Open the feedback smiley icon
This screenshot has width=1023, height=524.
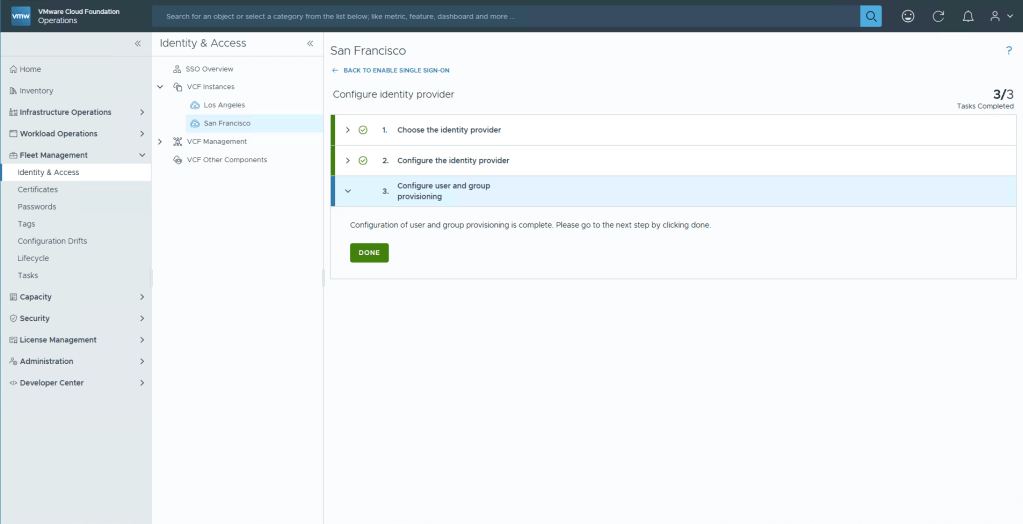[908, 16]
